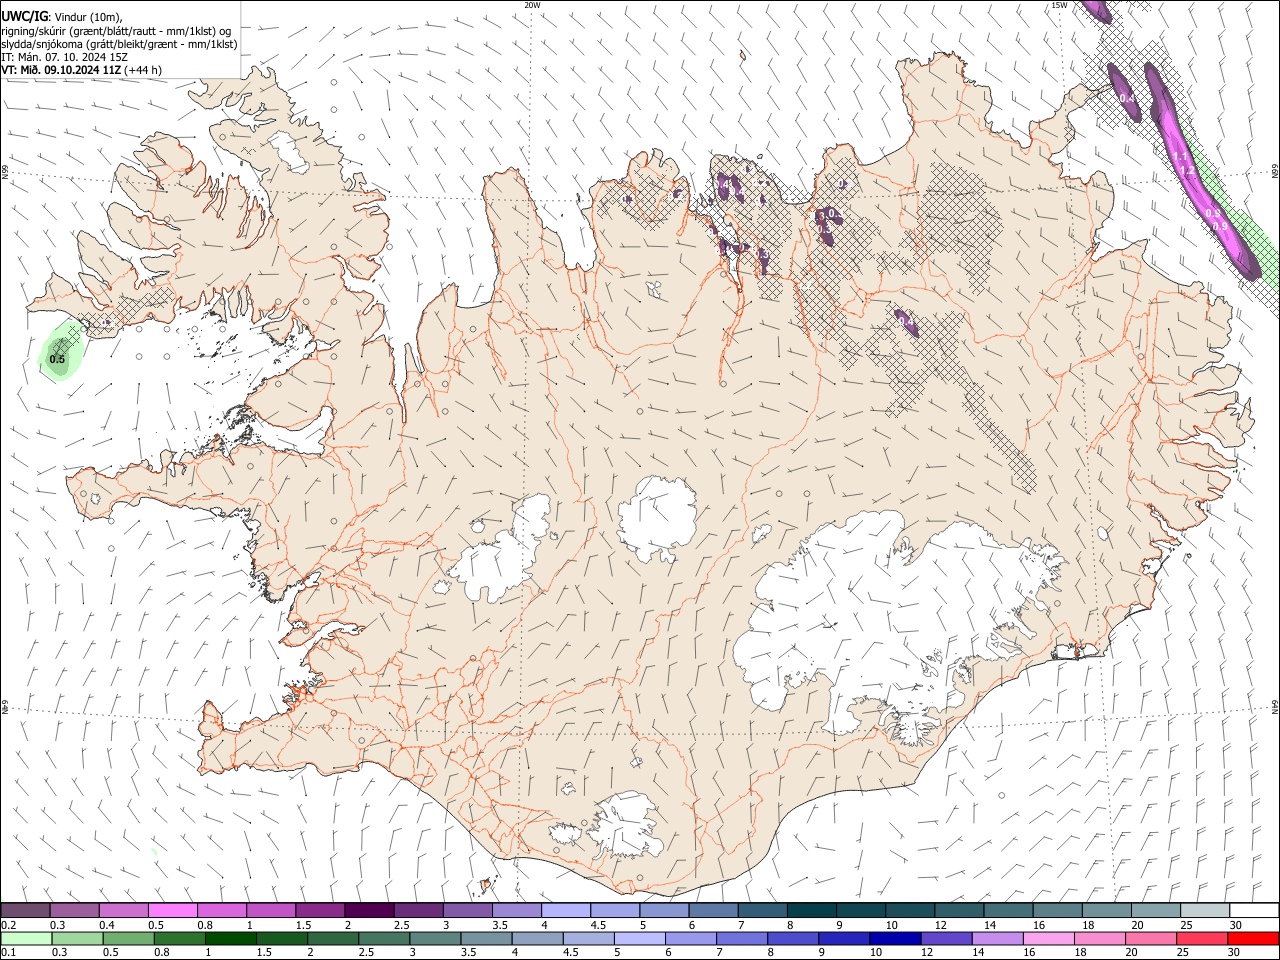This screenshot has height=960, width=1280.
Task: Choose the dark teal snow swatch starting at 8
Action: tap(810, 910)
